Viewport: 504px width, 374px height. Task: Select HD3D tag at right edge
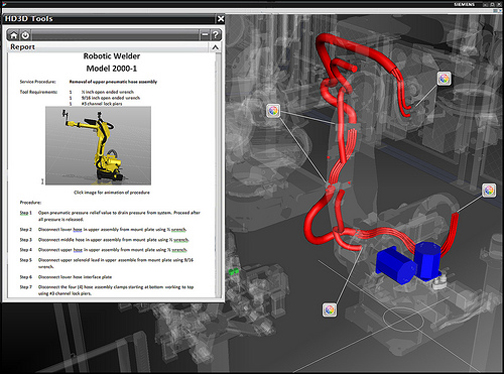click(x=489, y=190)
